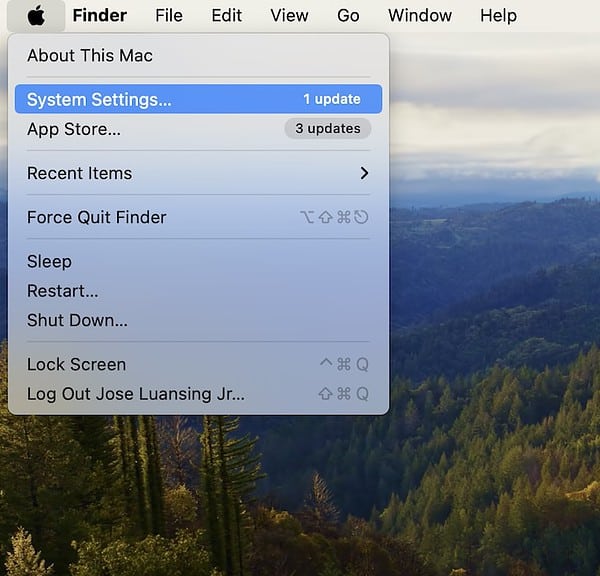
Task: Click Lock Screen
Action: point(76,364)
